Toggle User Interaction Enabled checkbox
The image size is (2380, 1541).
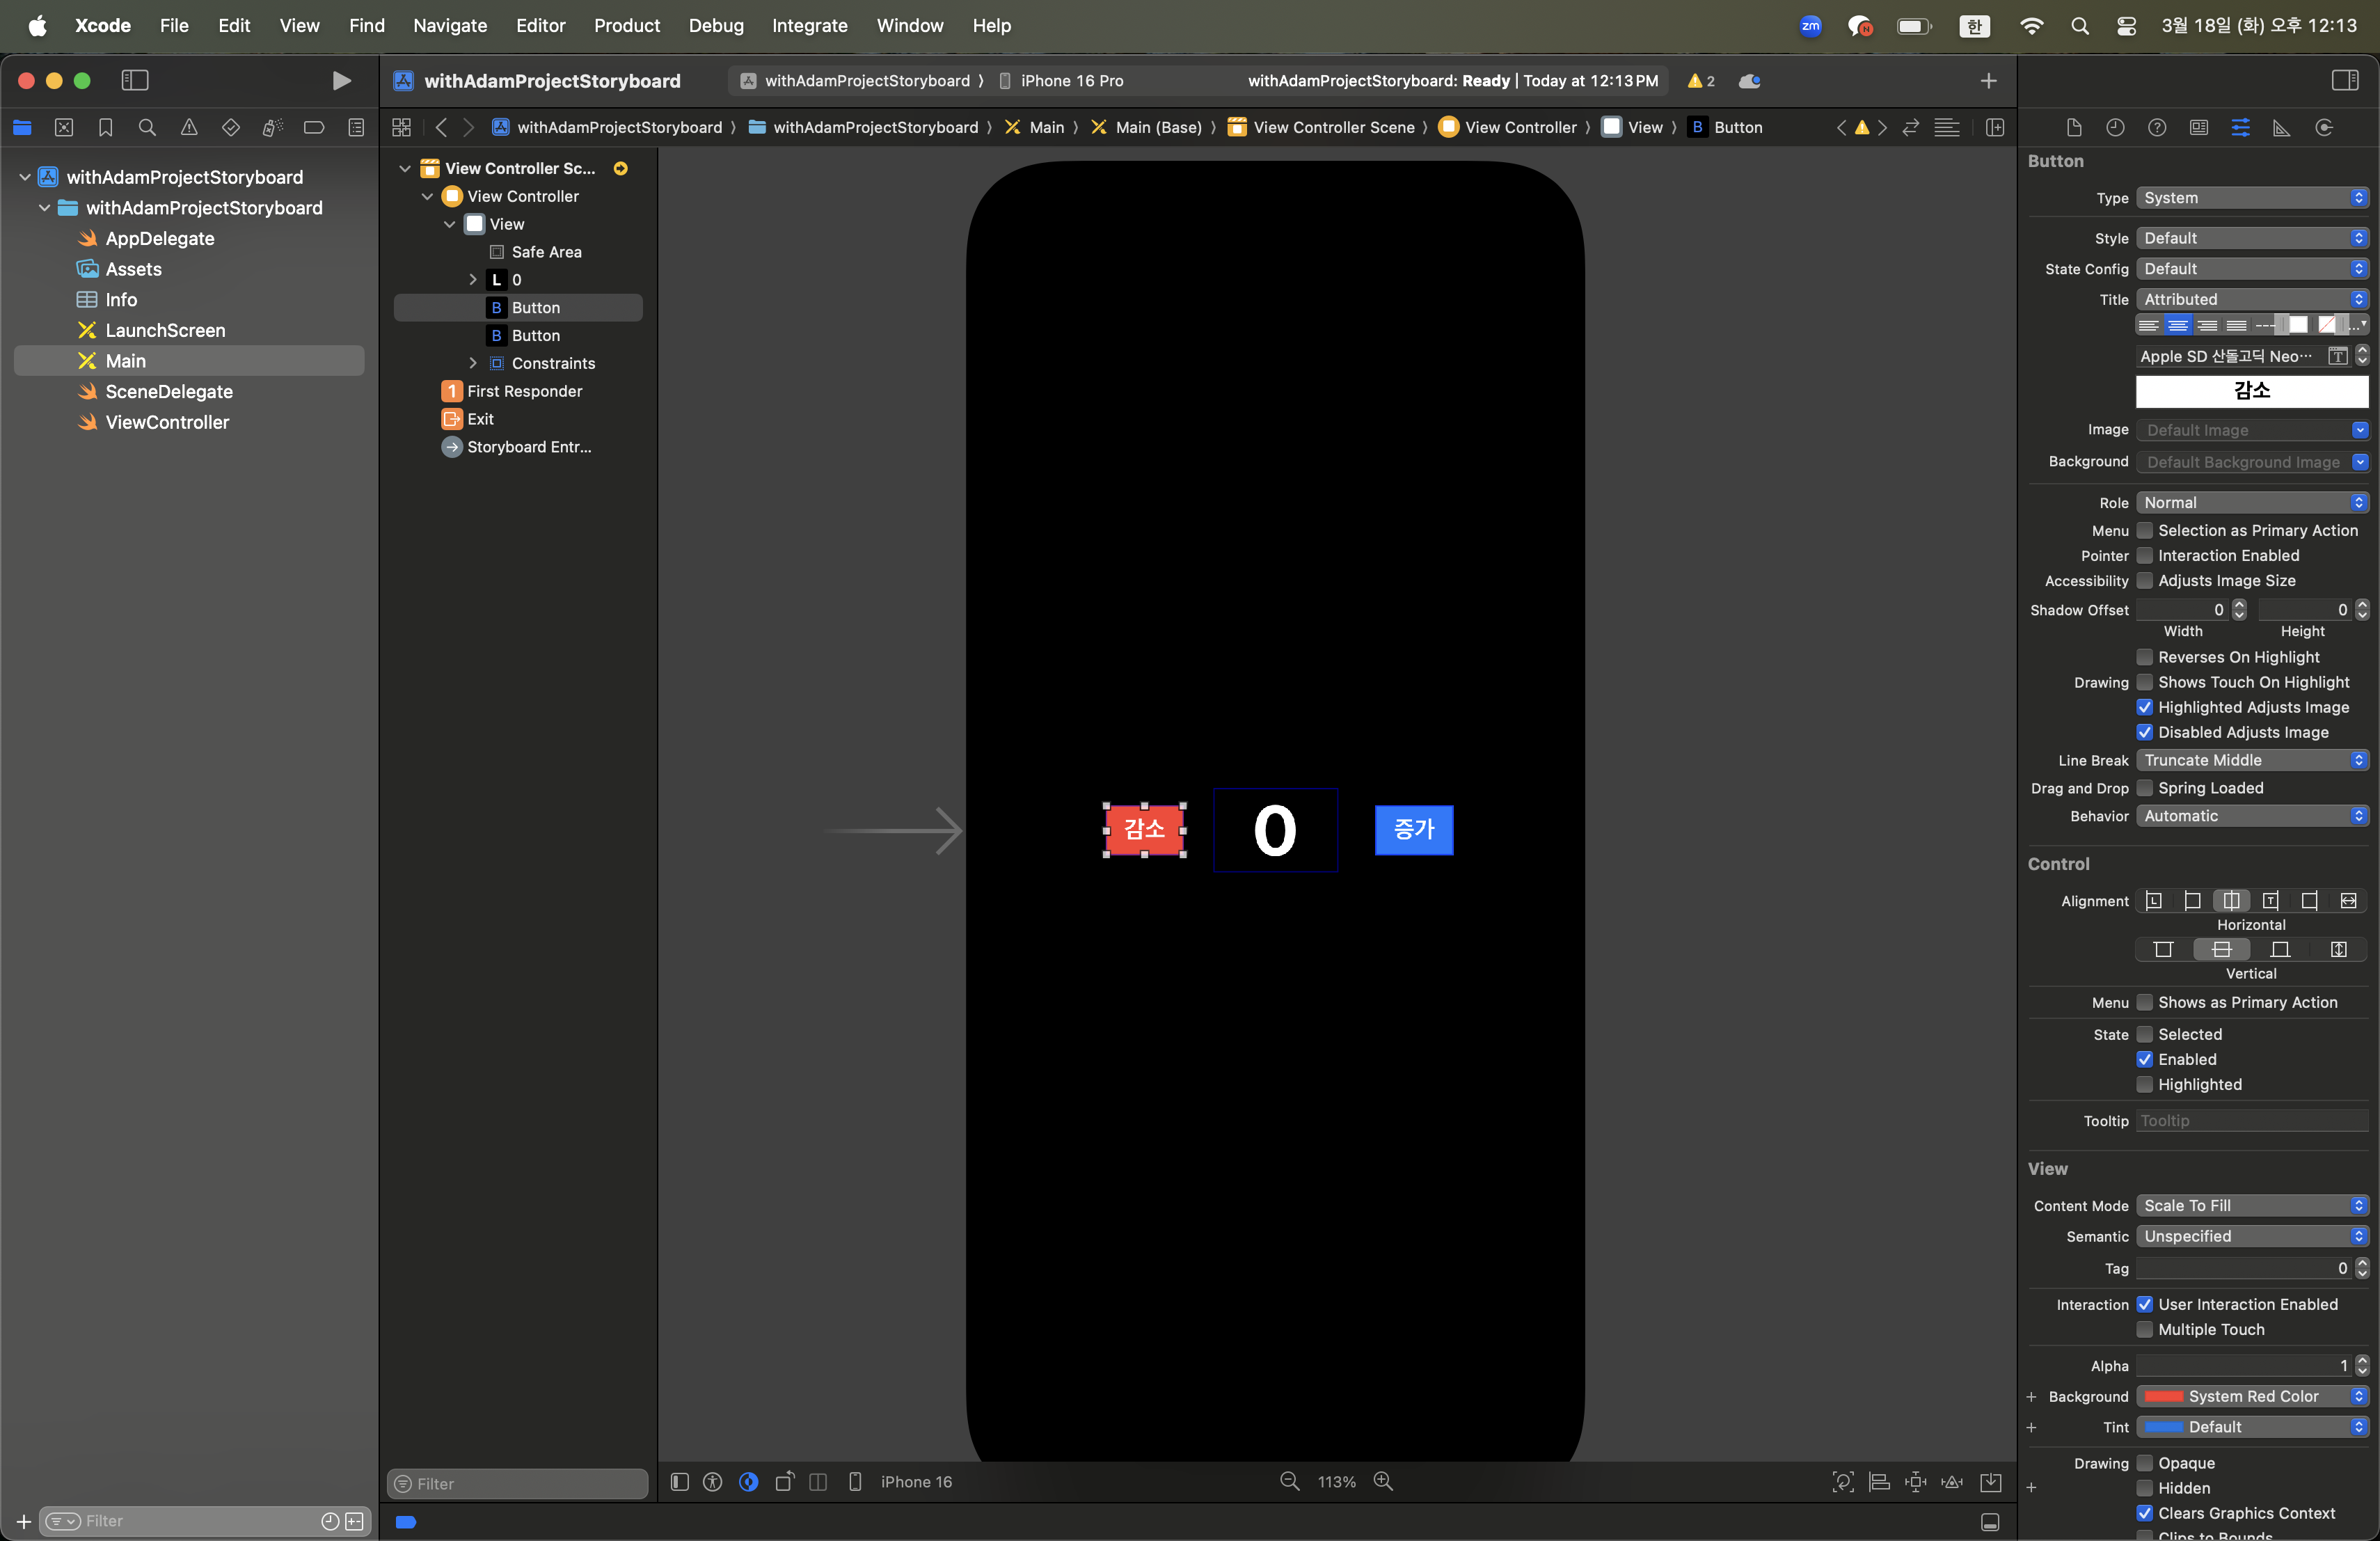coord(2145,1304)
